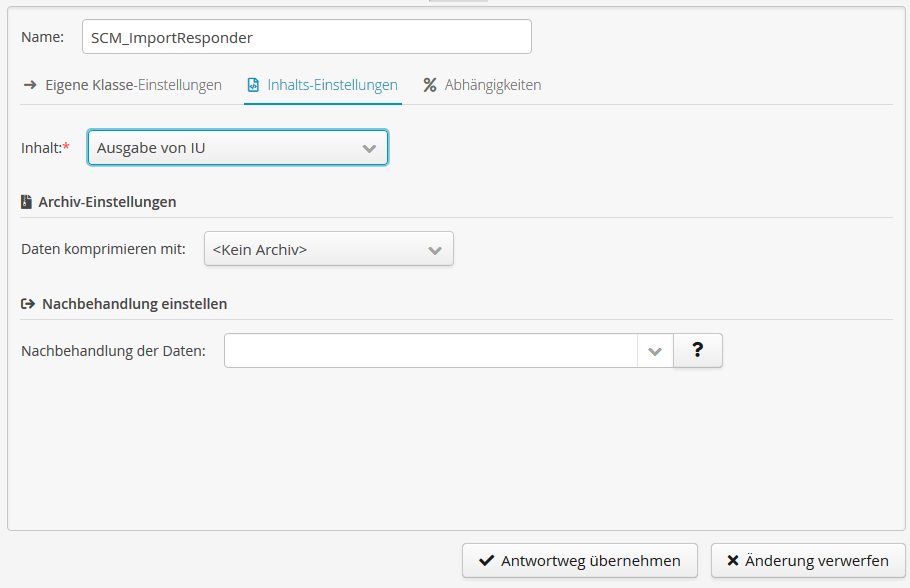Switch to Eigene Klasse-Einstellungen tab

tap(122, 85)
